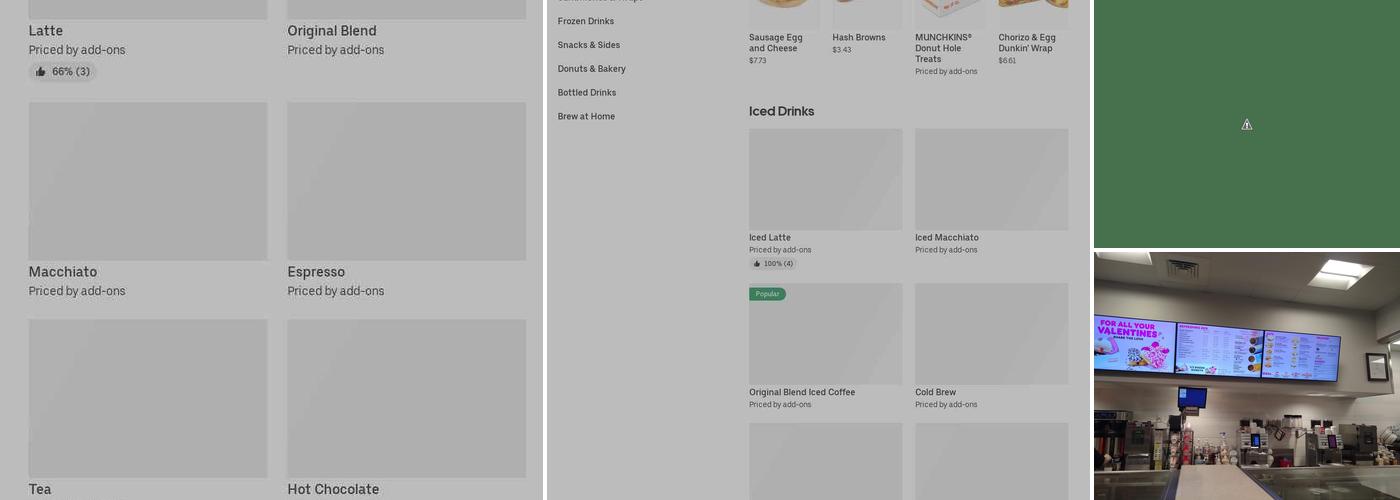1400x500 pixels.
Task: Click the Chorizo & Egg Dunkin' Wrap name
Action: pyautogui.click(x=1027, y=43)
